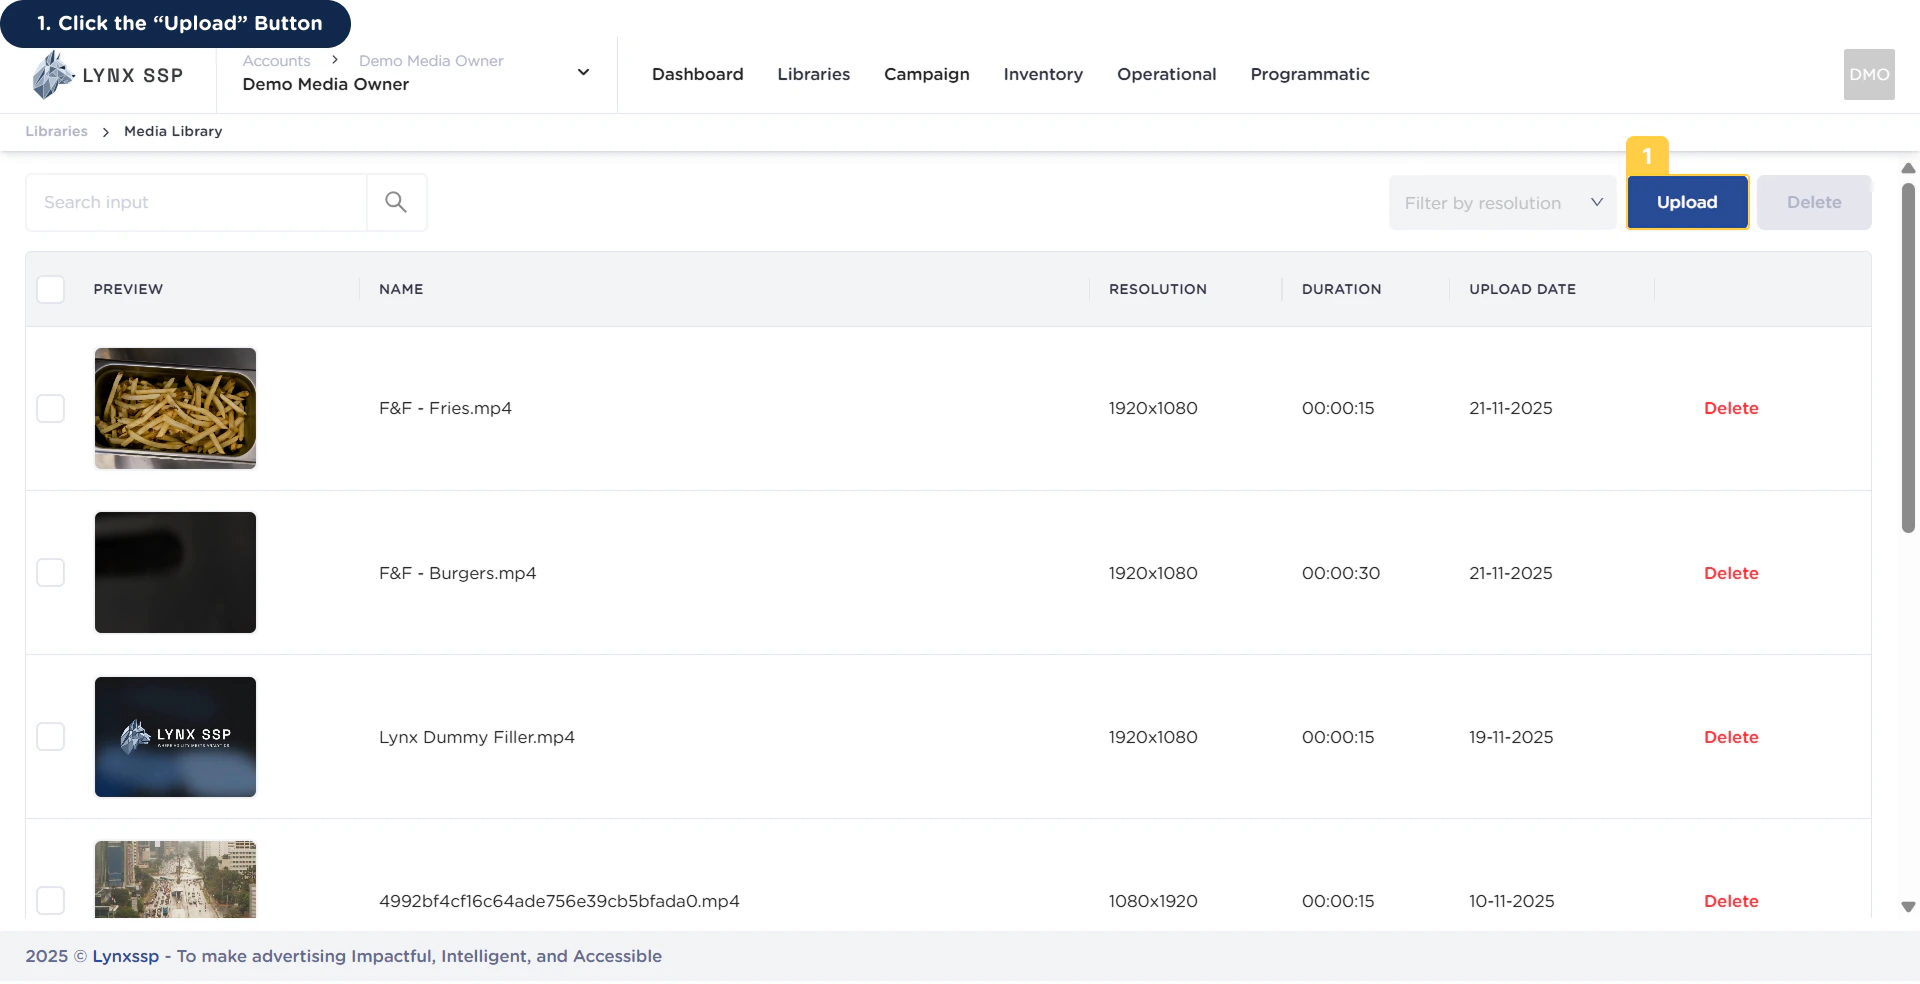Image resolution: width=1920 pixels, height=984 pixels.
Task: Click the Accounts breadcrumb in the header
Action: (276, 61)
